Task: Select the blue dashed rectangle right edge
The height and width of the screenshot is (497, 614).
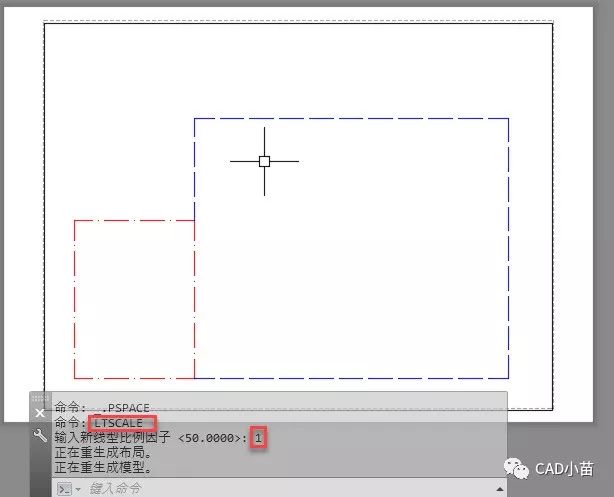Action: [x=508, y=250]
